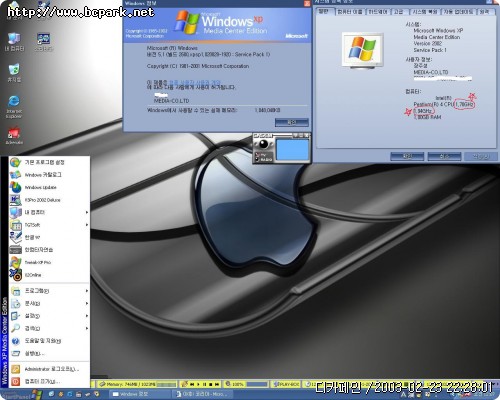This screenshot has height=400, width=500.
Task: Open the desktop icon right of 내 컴퓨터
Action: coord(44,42)
